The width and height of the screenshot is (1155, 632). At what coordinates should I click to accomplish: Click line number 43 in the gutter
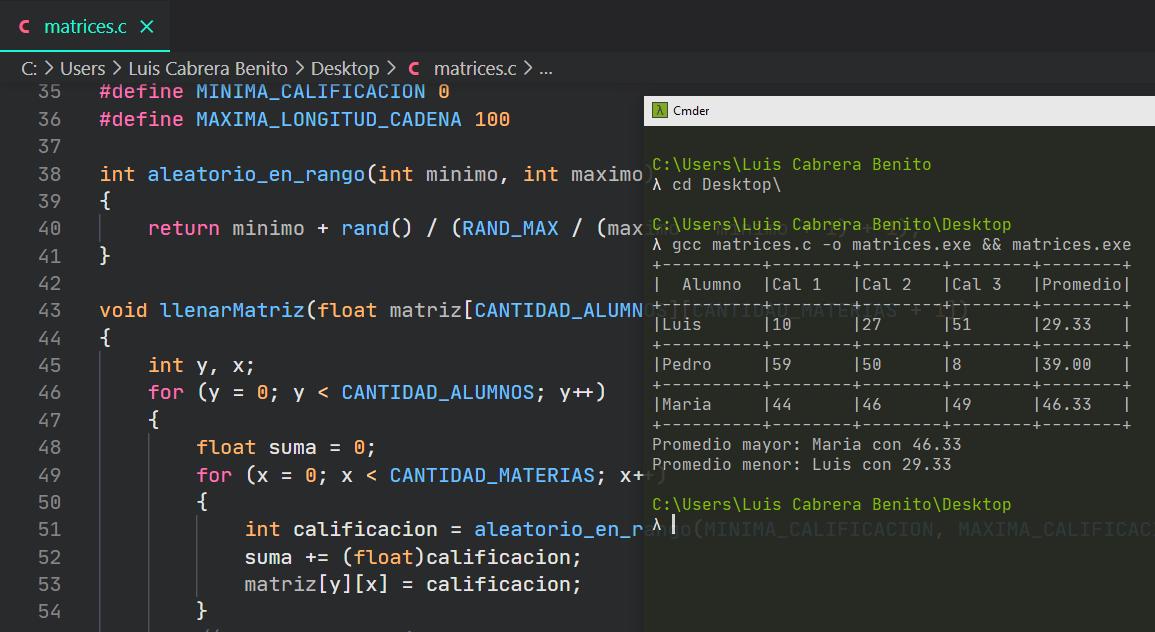[x=49, y=310]
